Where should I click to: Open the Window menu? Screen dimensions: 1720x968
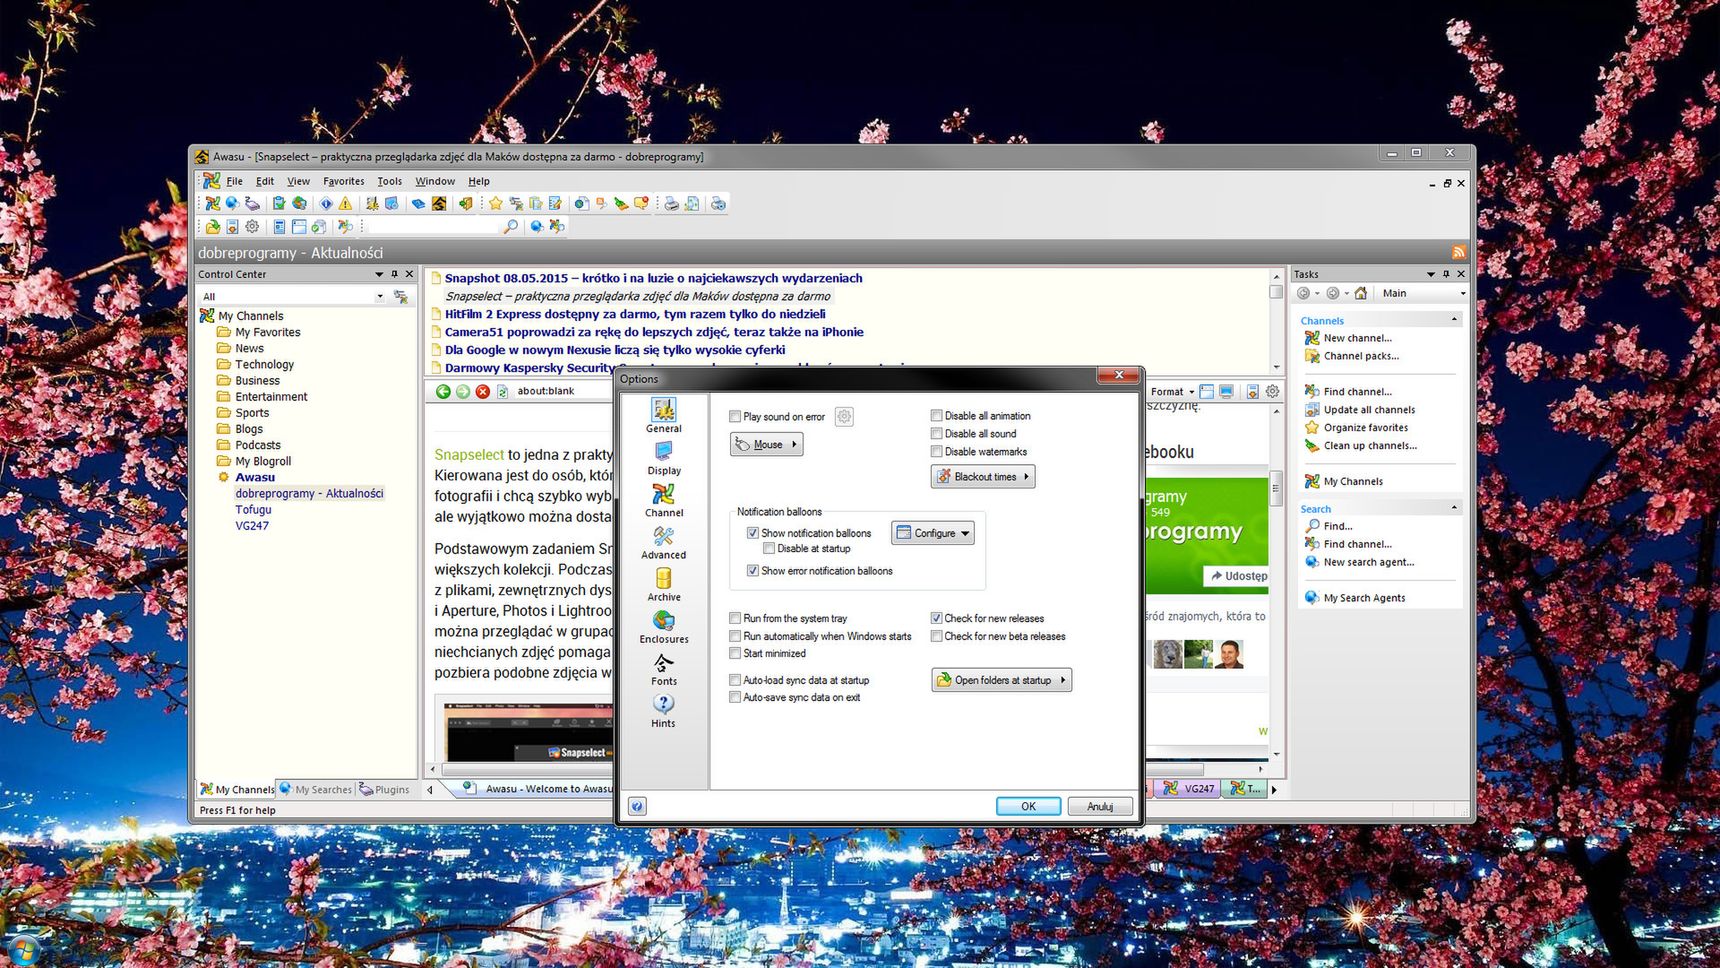435,181
